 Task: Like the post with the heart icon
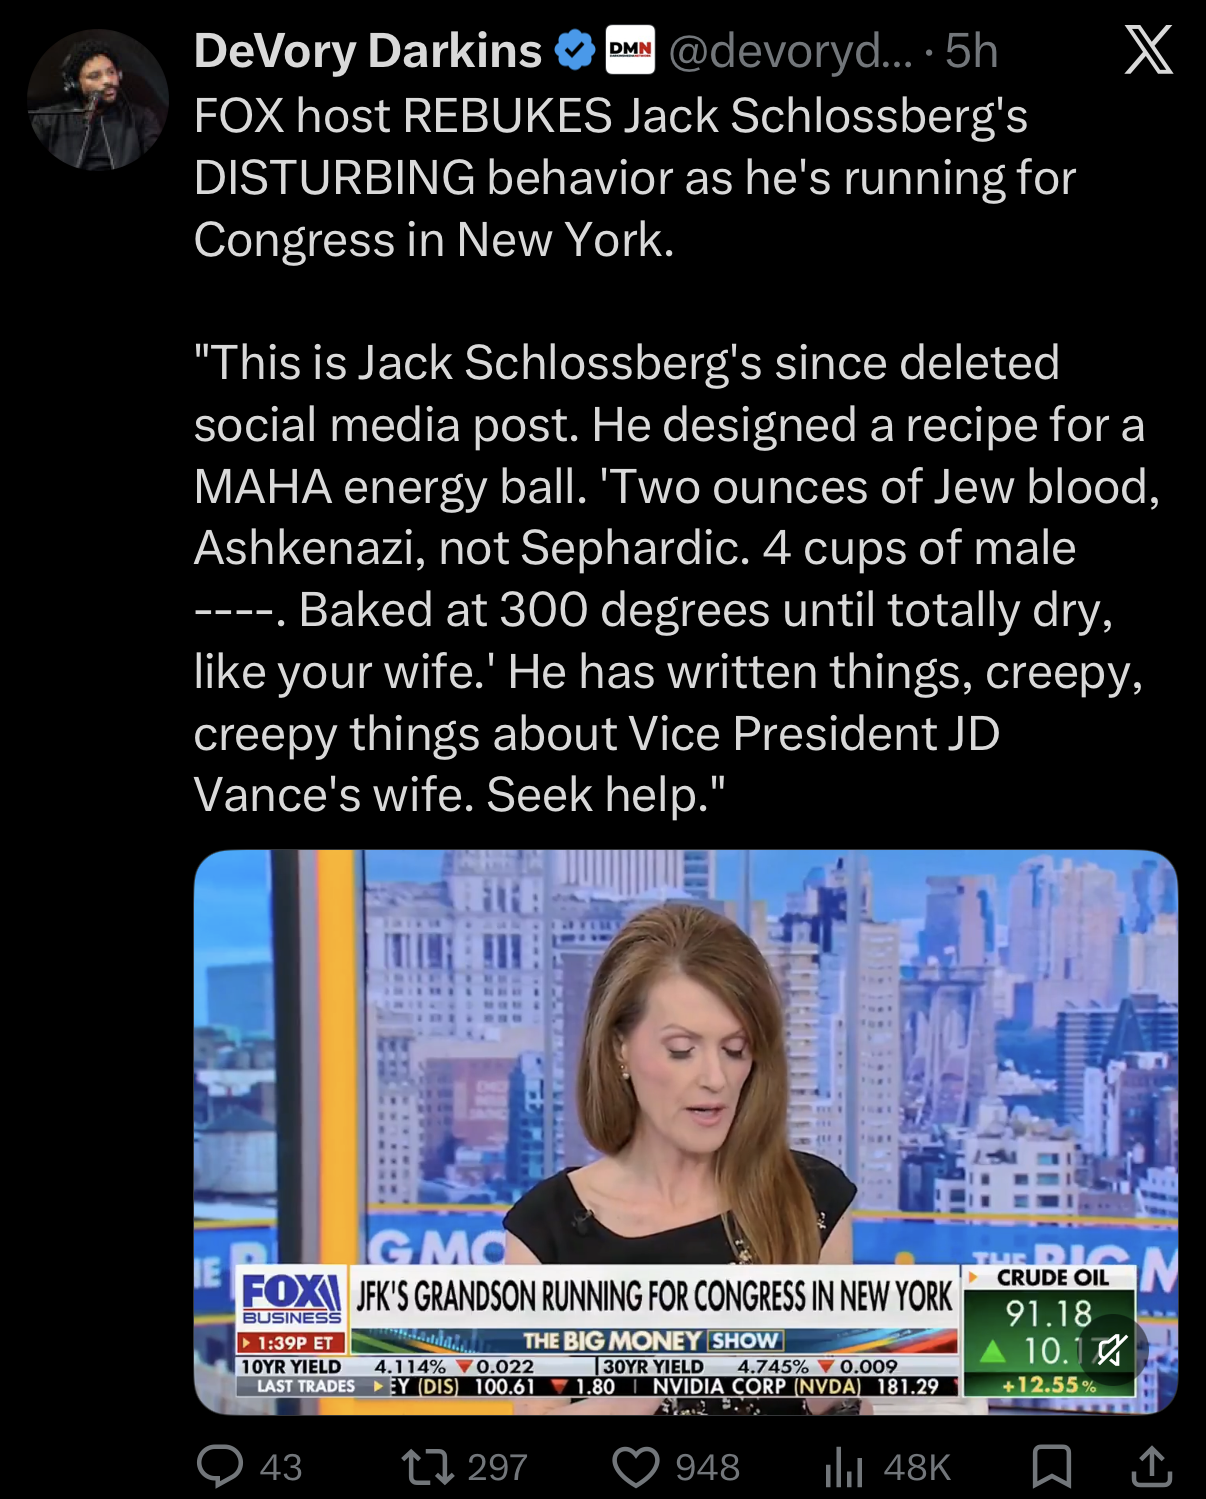coord(636,1467)
